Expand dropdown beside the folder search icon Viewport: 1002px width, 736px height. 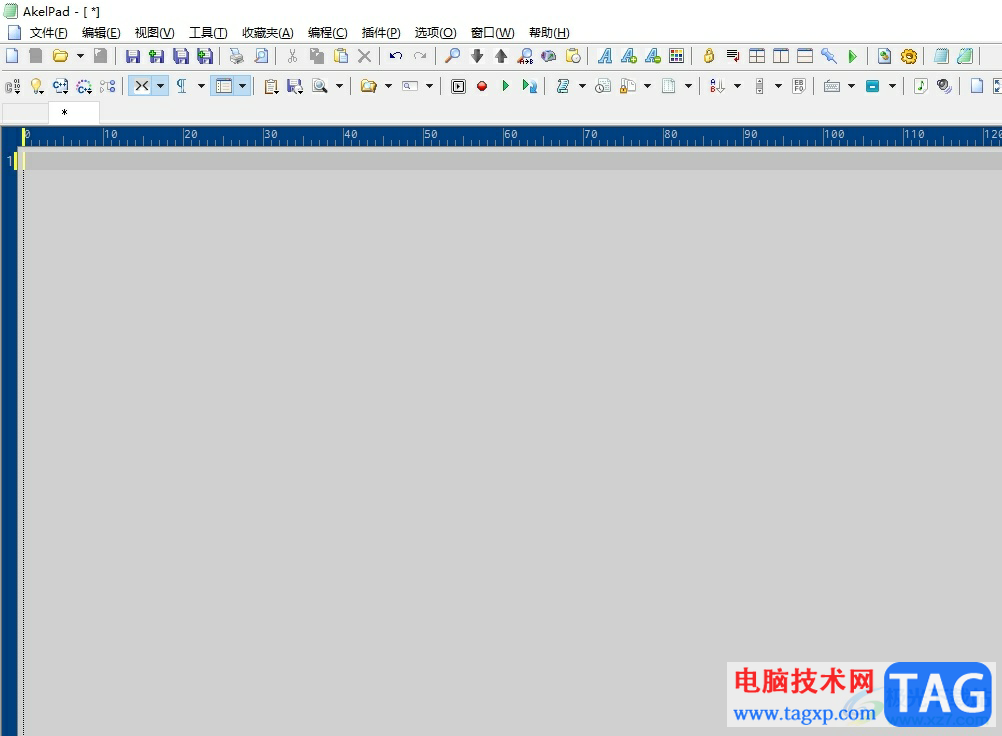click(x=388, y=86)
